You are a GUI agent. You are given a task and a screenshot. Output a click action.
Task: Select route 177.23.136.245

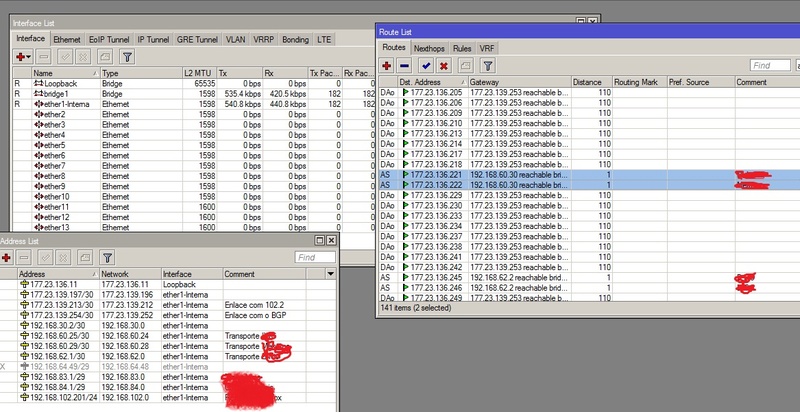pyautogui.click(x=589, y=277)
